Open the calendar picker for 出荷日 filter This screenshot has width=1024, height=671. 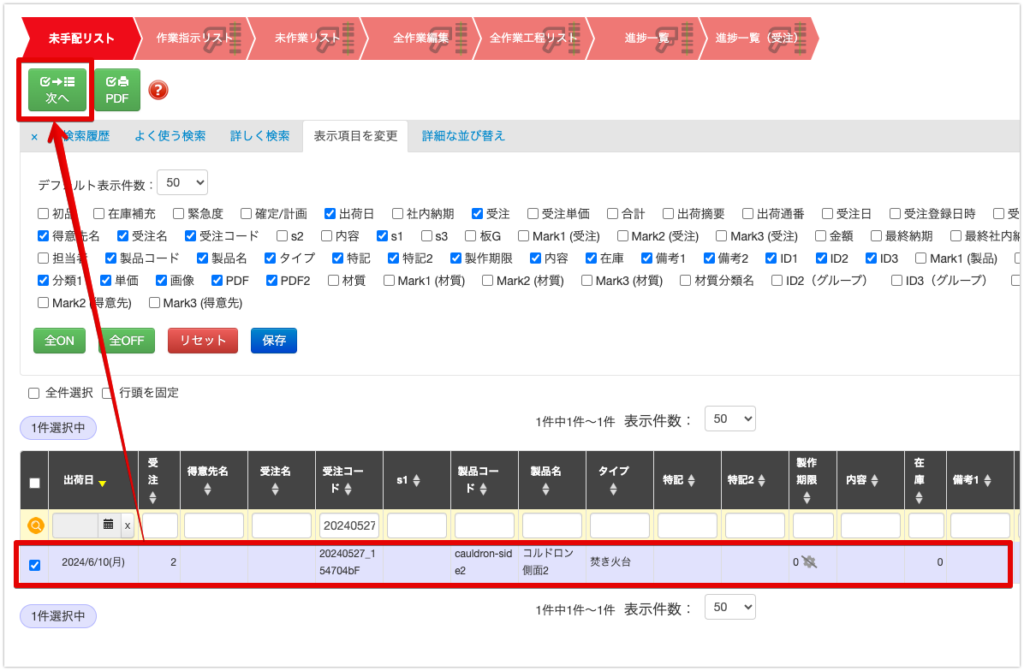(x=108, y=524)
